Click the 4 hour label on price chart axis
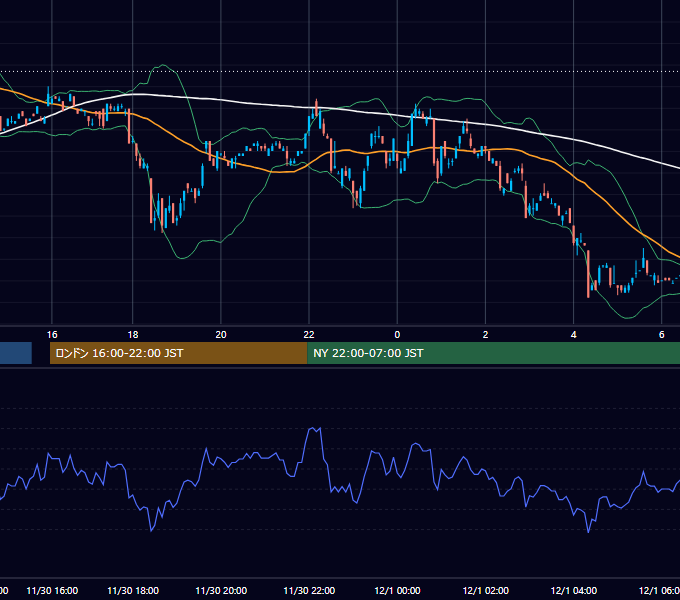Viewport: 680px width, 600px height. point(573,334)
